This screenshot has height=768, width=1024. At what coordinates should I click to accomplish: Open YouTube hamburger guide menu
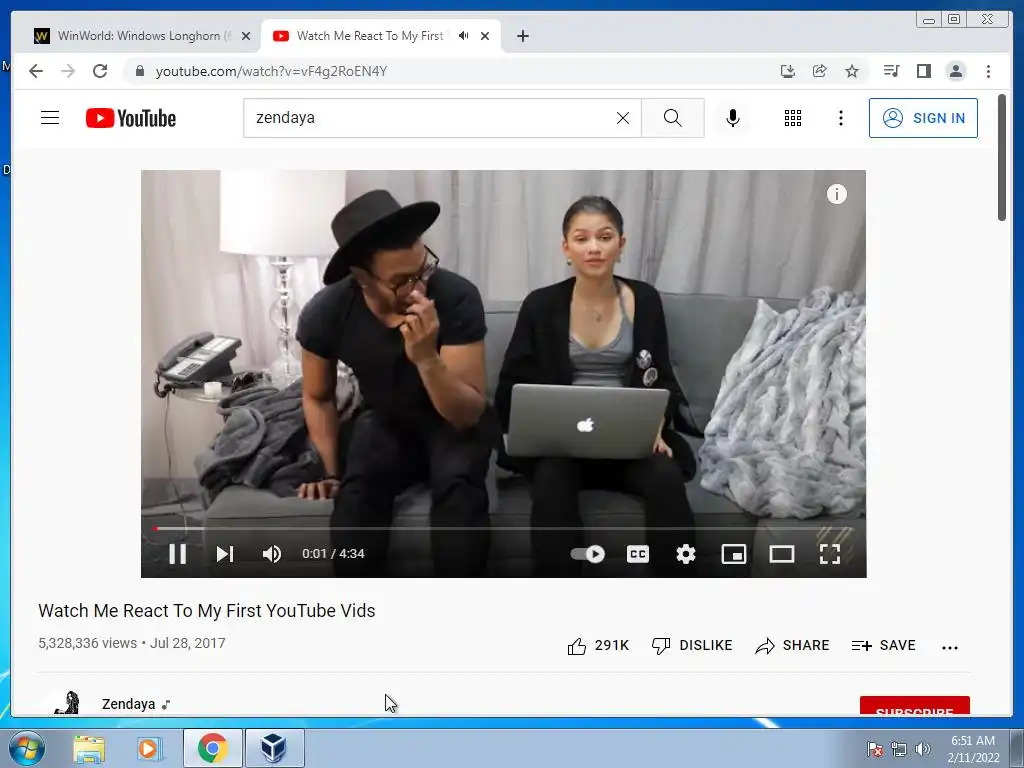tap(50, 118)
